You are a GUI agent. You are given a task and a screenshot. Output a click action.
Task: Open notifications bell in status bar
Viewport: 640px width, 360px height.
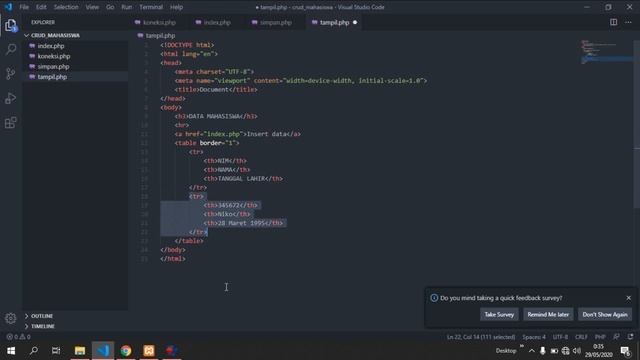[631, 337]
